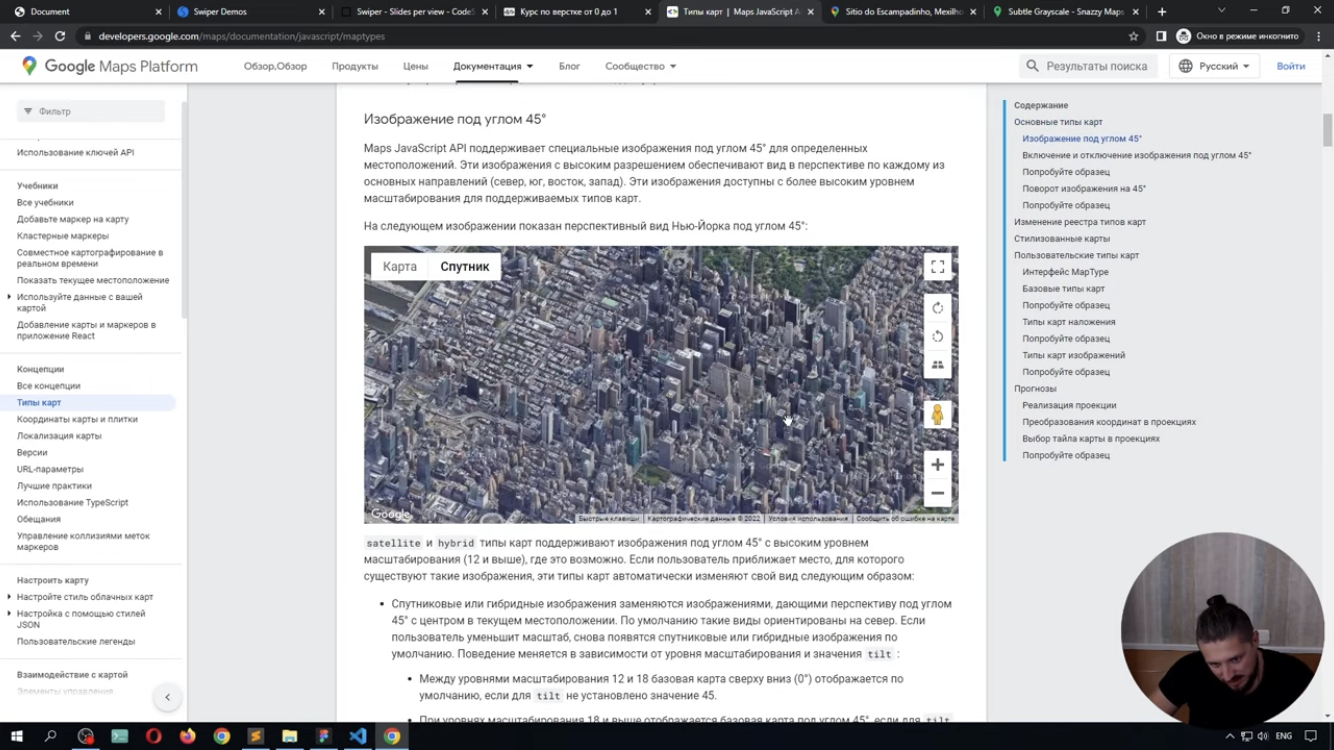Zoom out of the map with minus
Viewport: 1334px width, 750px height.
click(x=937, y=493)
